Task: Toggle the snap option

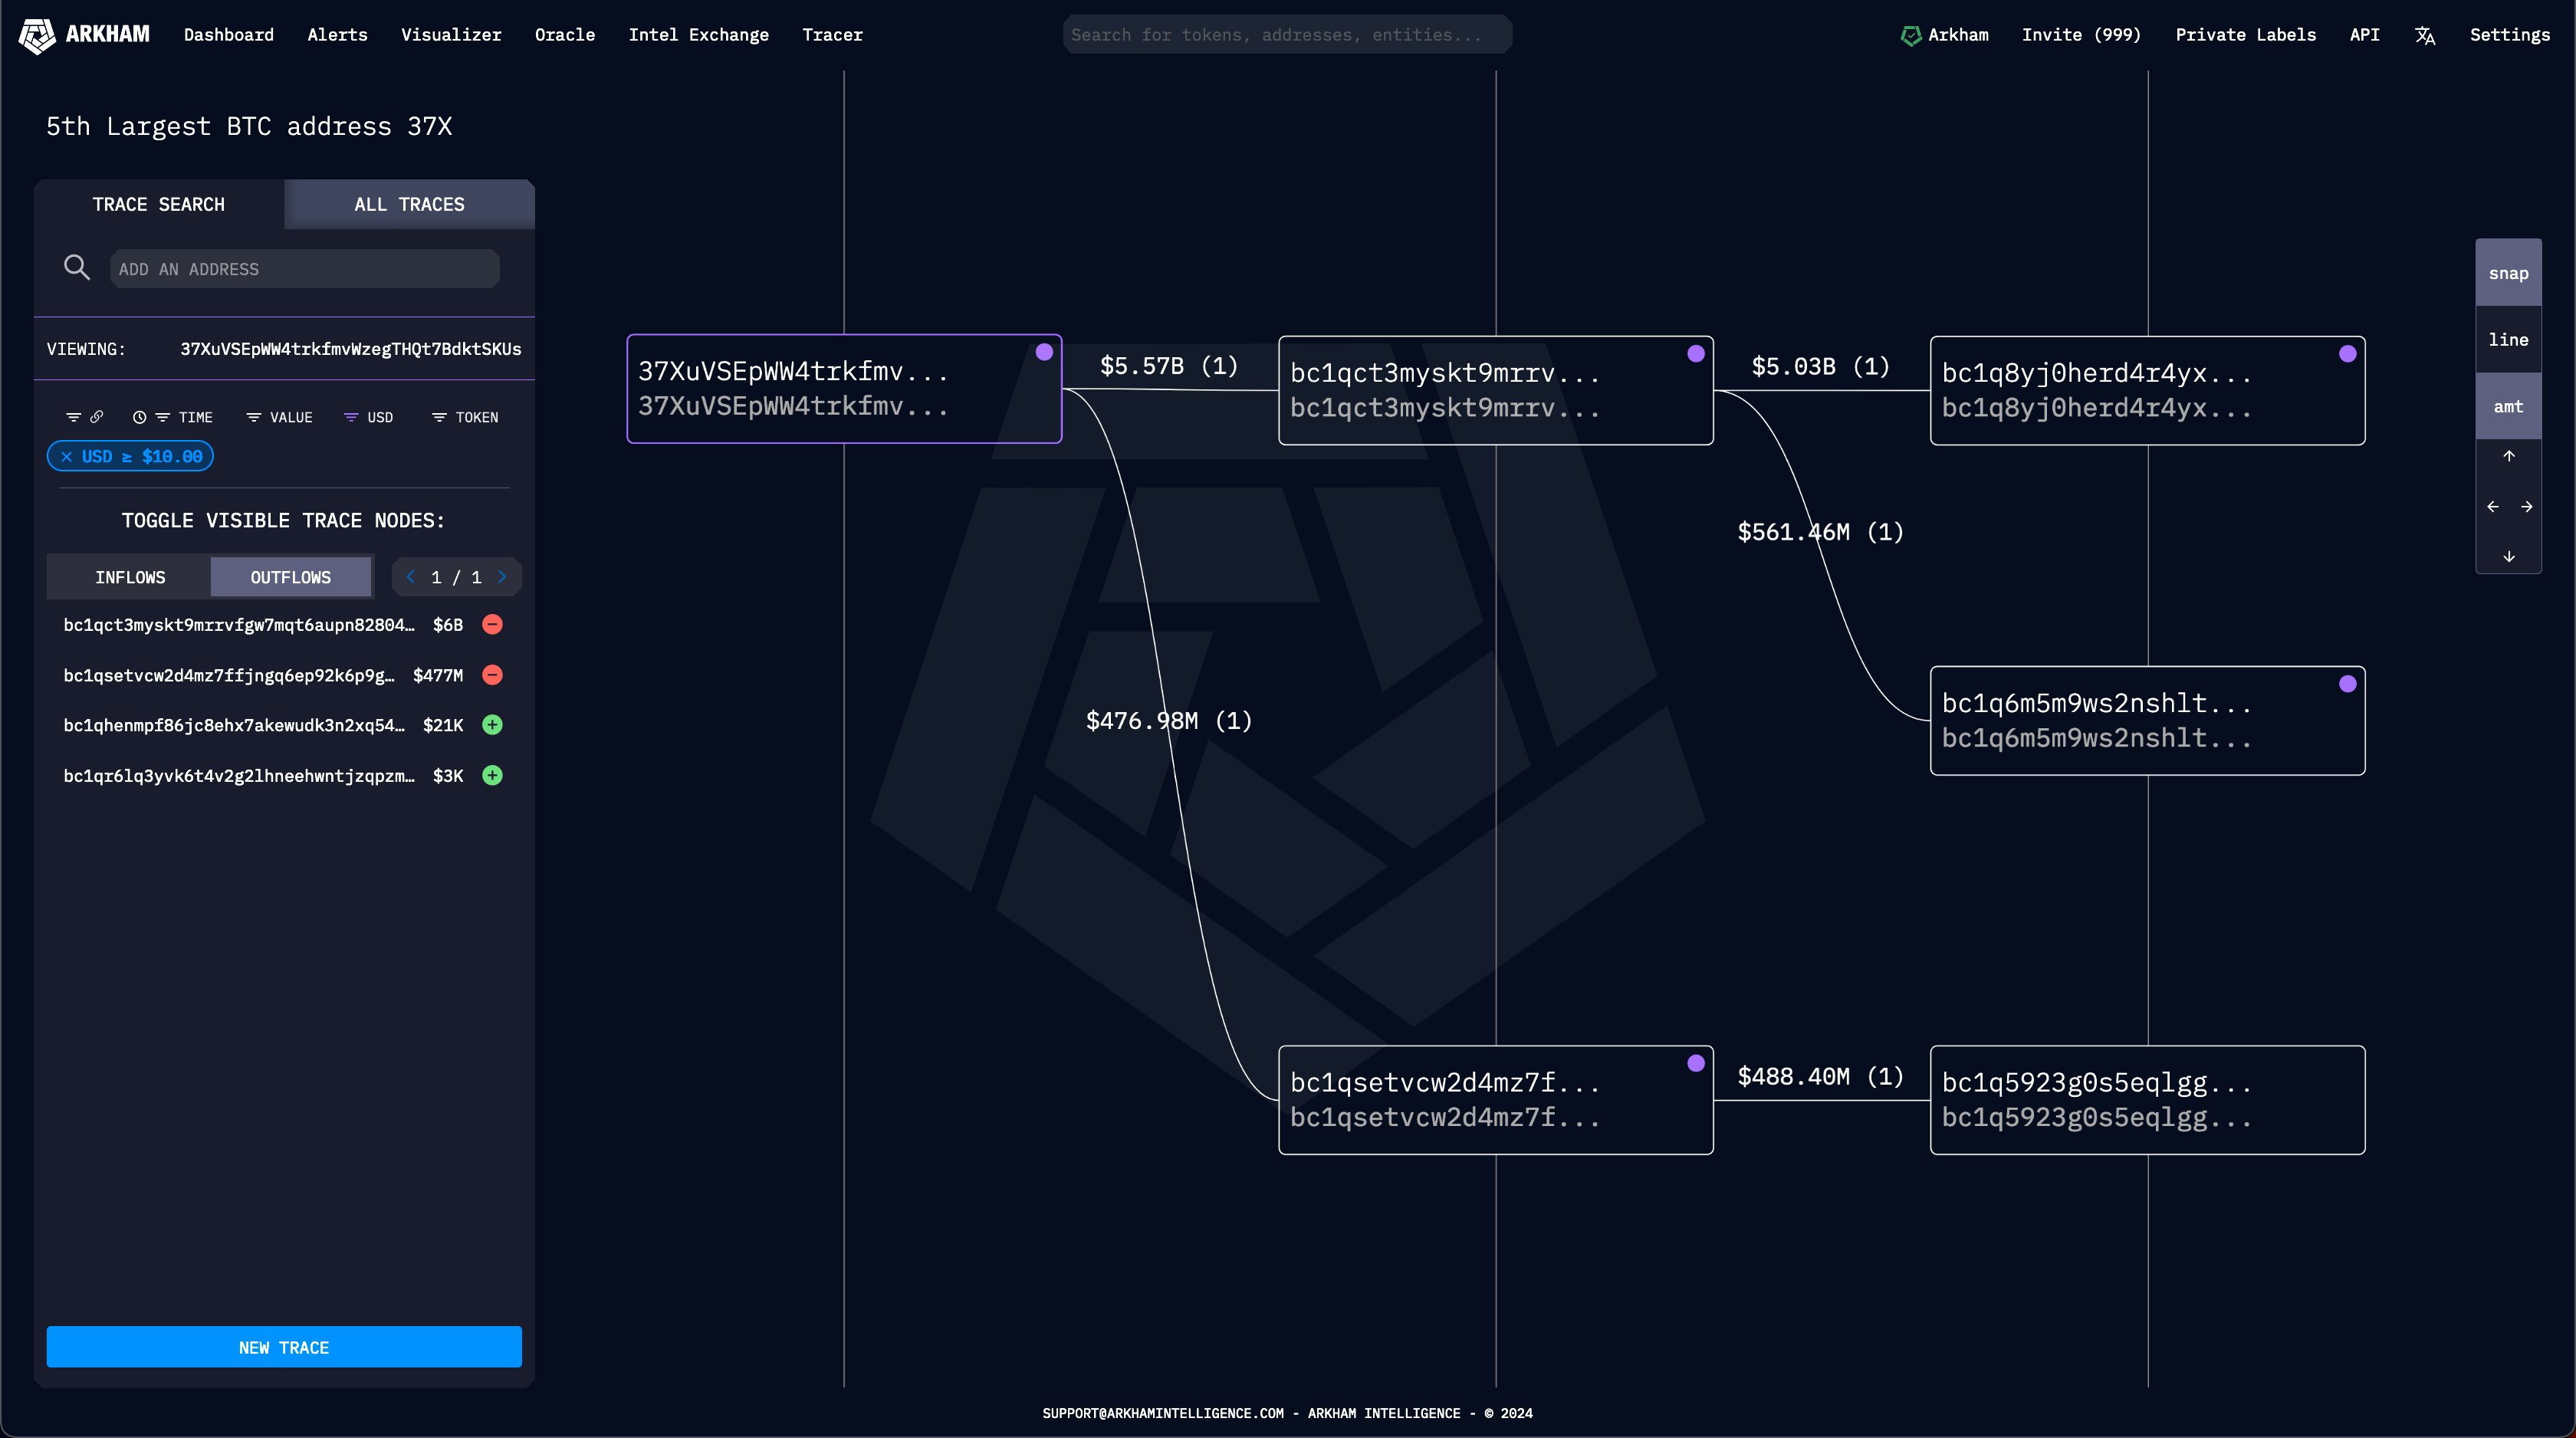Action: [x=2508, y=273]
